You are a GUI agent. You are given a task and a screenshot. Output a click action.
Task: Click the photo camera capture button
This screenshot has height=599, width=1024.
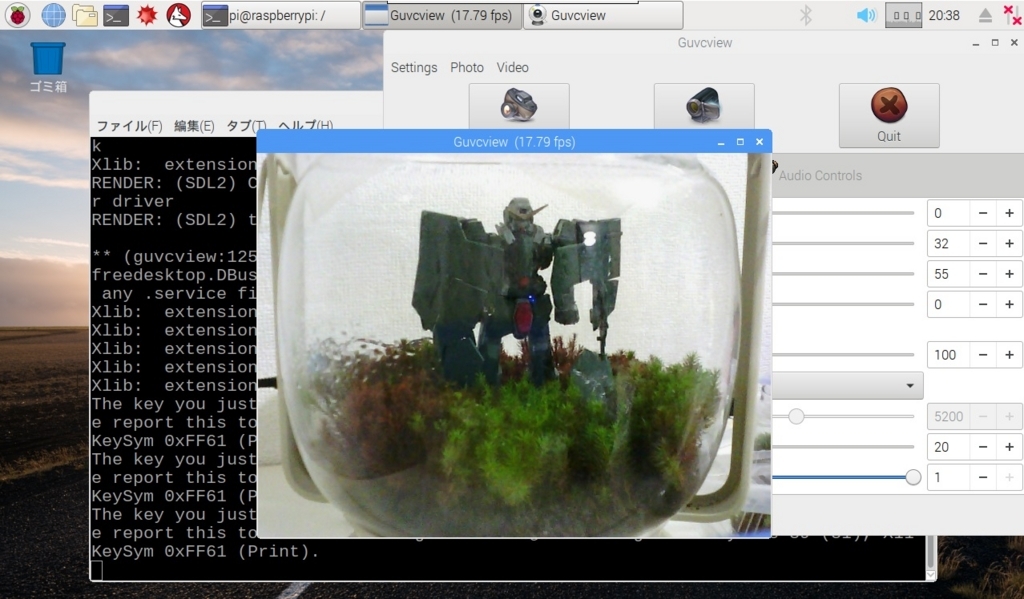519,106
